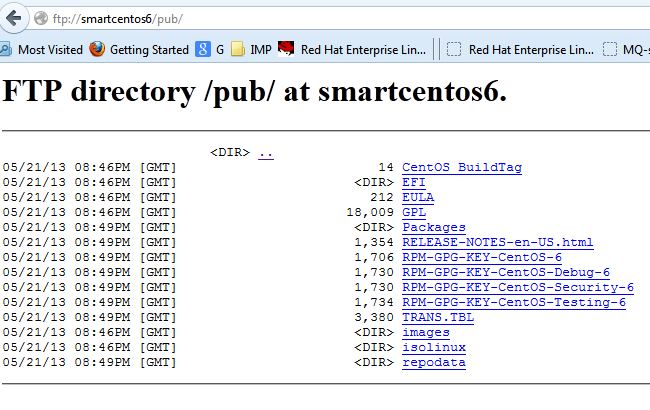Open Getting Started bookmark
This screenshot has width=650, height=410.
tap(149, 50)
